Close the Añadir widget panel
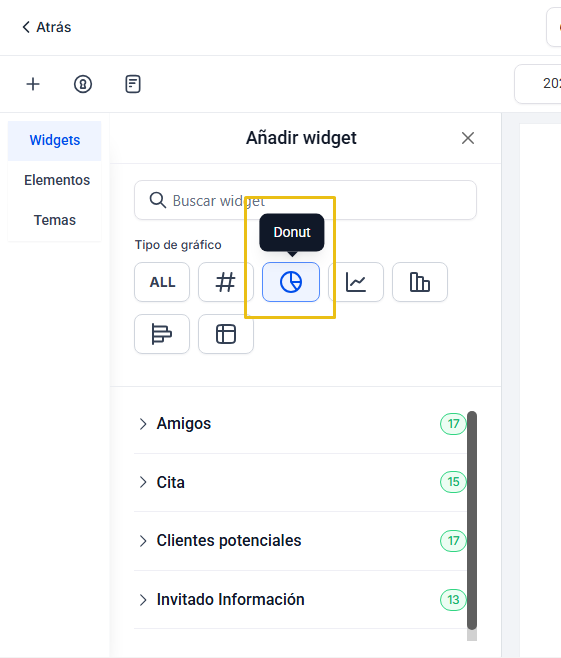Screen dimensions: 561x658 pos(467,138)
